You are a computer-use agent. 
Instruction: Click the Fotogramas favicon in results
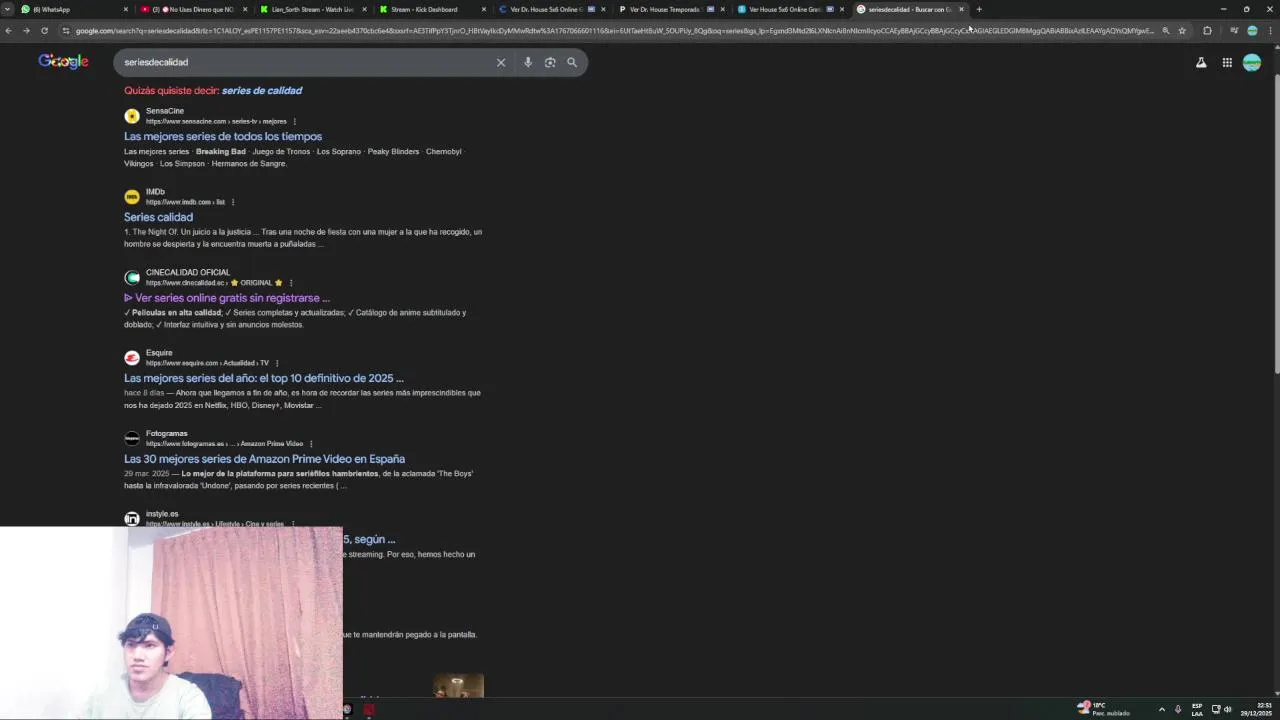coord(132,438)
